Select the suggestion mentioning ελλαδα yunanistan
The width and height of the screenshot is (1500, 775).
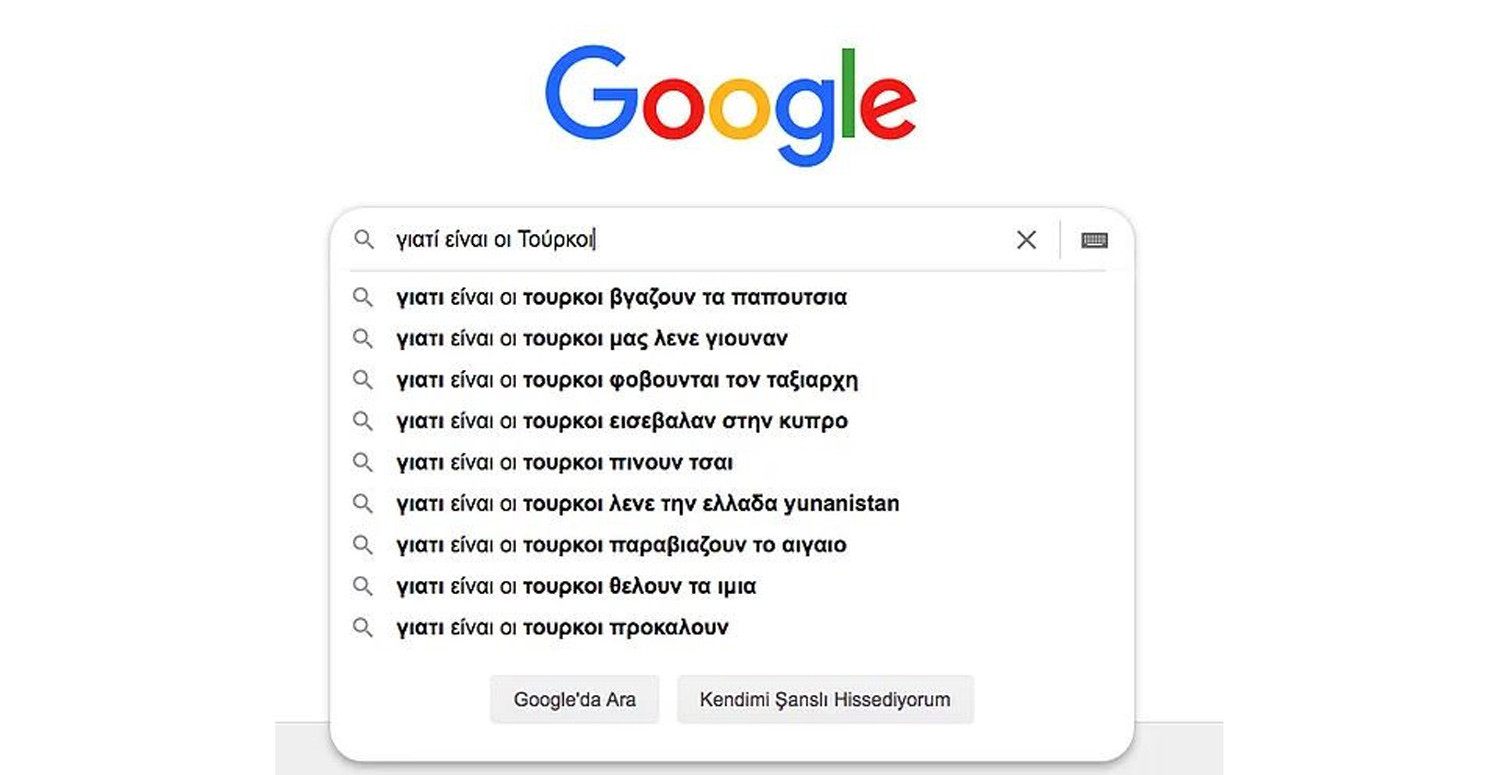[648, 503]
